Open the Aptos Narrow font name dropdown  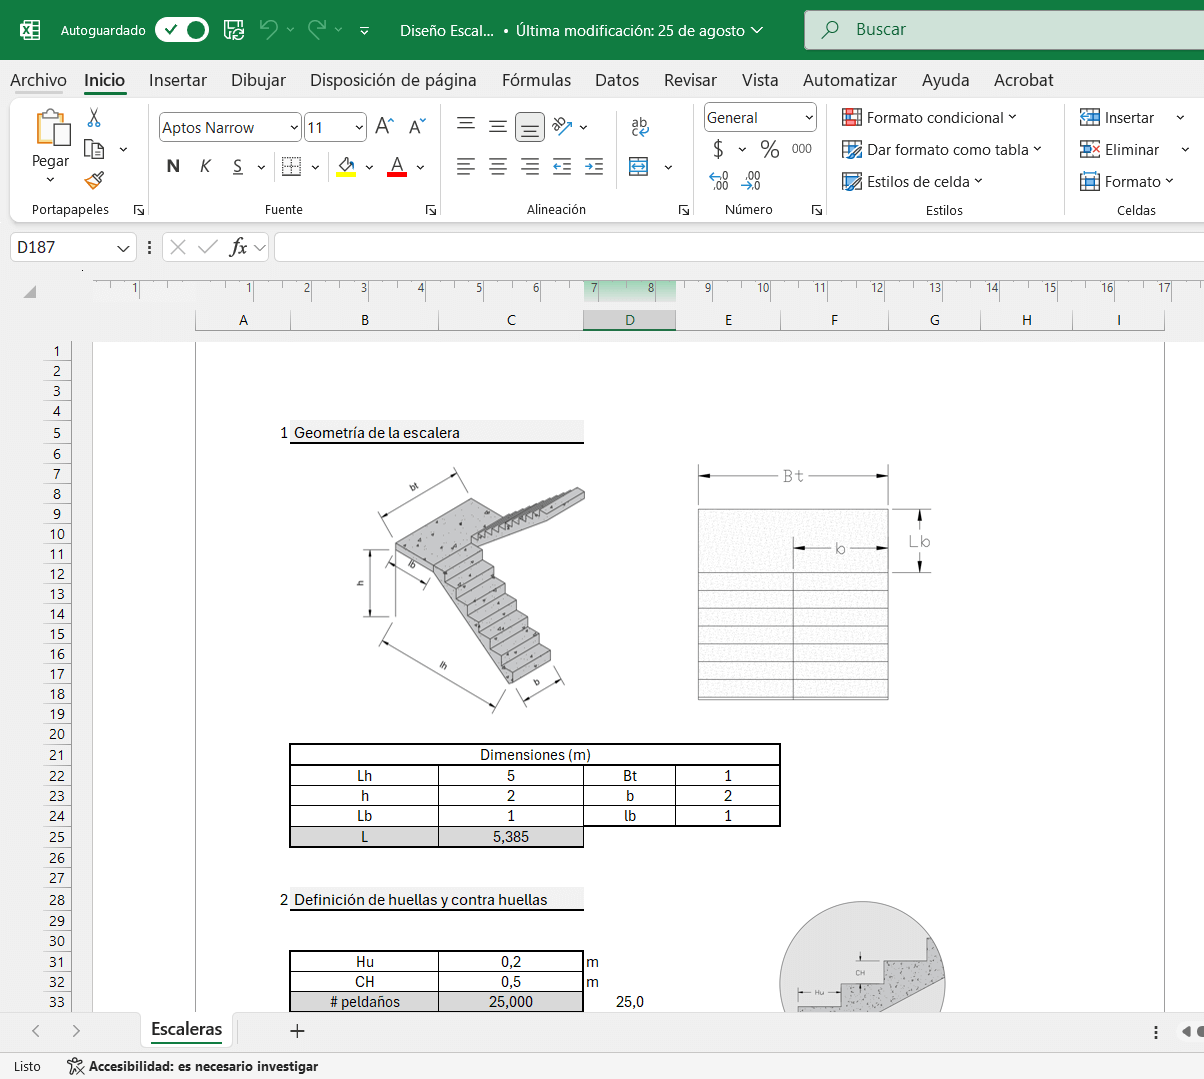click(x=294, y=127)
